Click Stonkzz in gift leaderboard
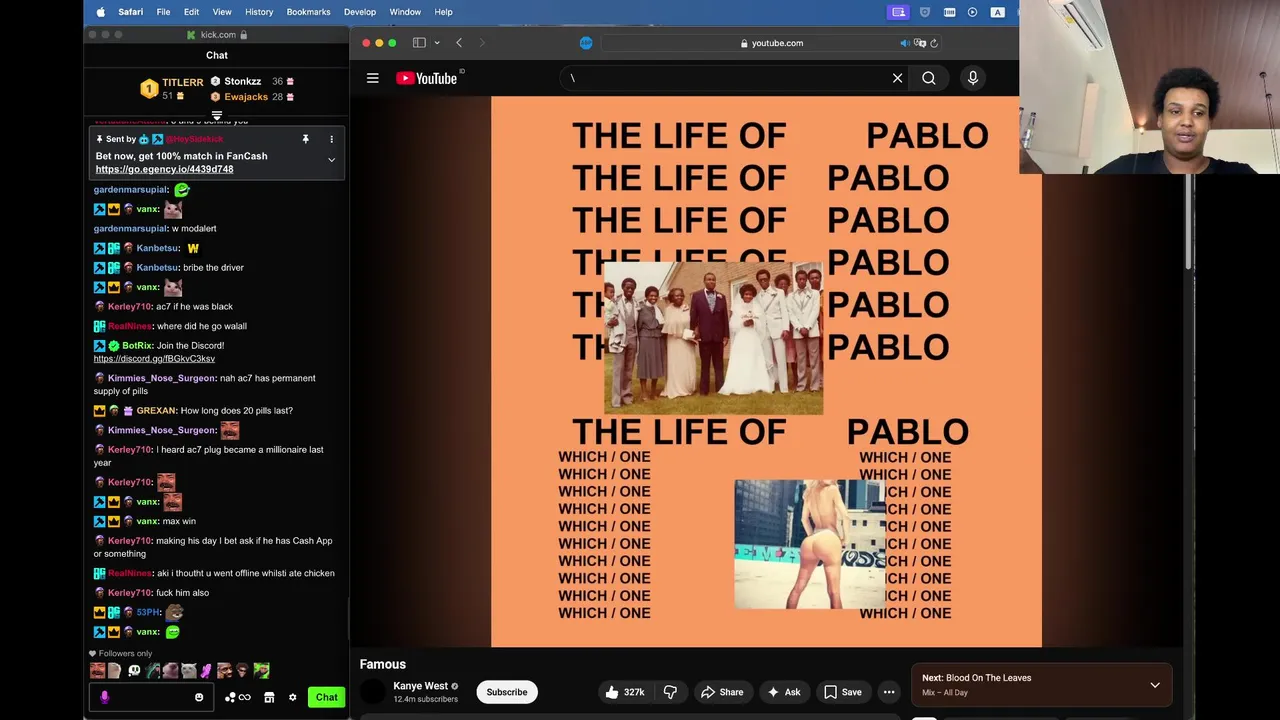This screenshot has width=1280, height=720. (242, 81)
